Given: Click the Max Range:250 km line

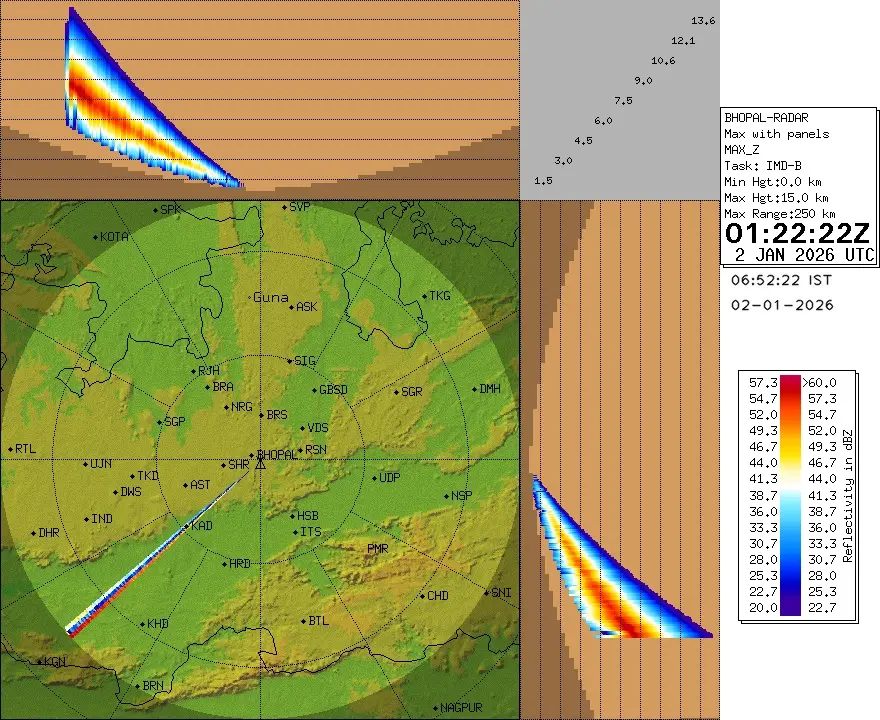Looking at the screenshot, I should (x=779, y=214).
